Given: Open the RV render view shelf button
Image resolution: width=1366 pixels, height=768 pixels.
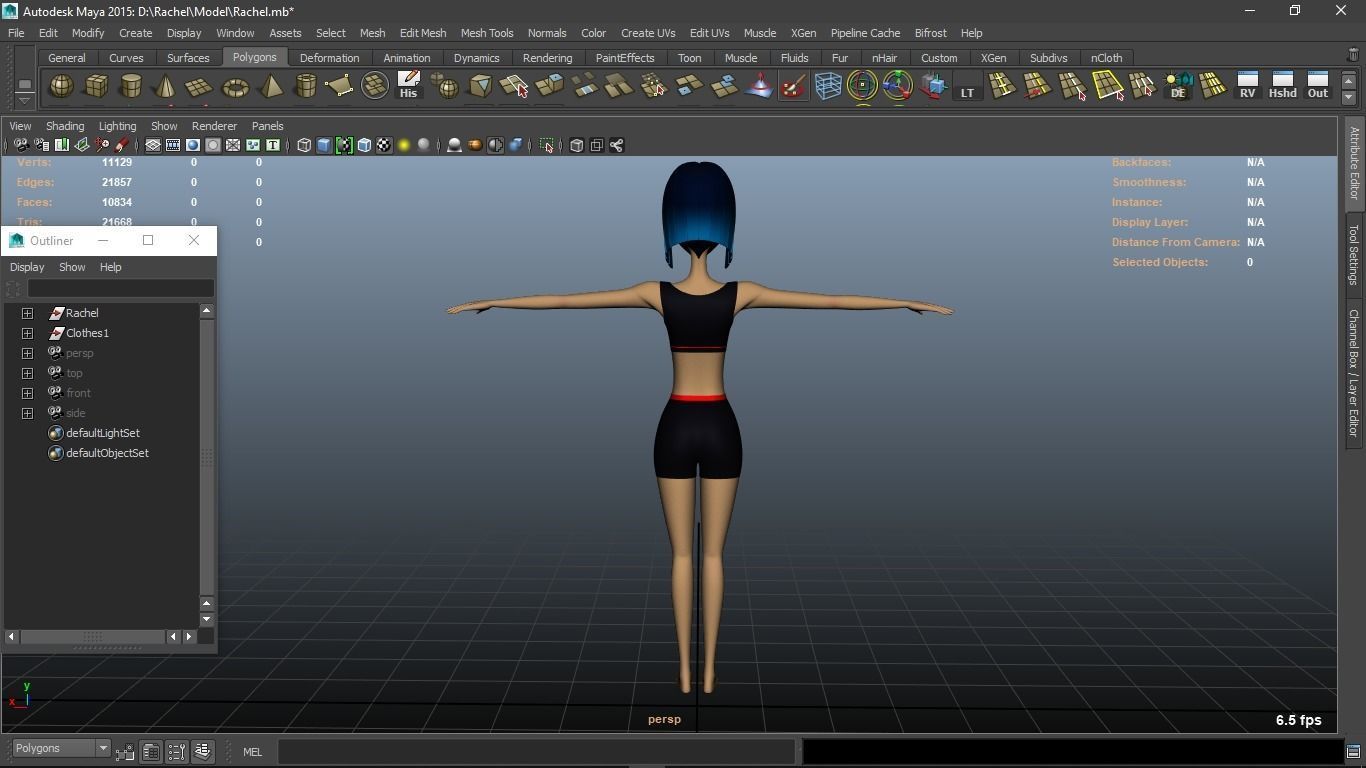Looking at the screenshot, I should (x=1247, y=85).
